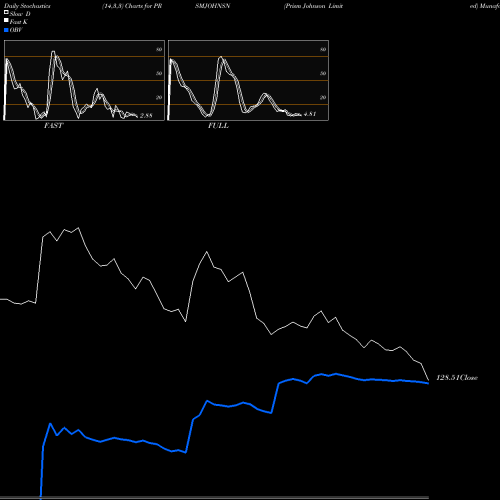Viewport: 500px width, 500px height.
Task: Click the 4.81 value in FULL chart
Action: pyautogui.click(x=310, y=114)
